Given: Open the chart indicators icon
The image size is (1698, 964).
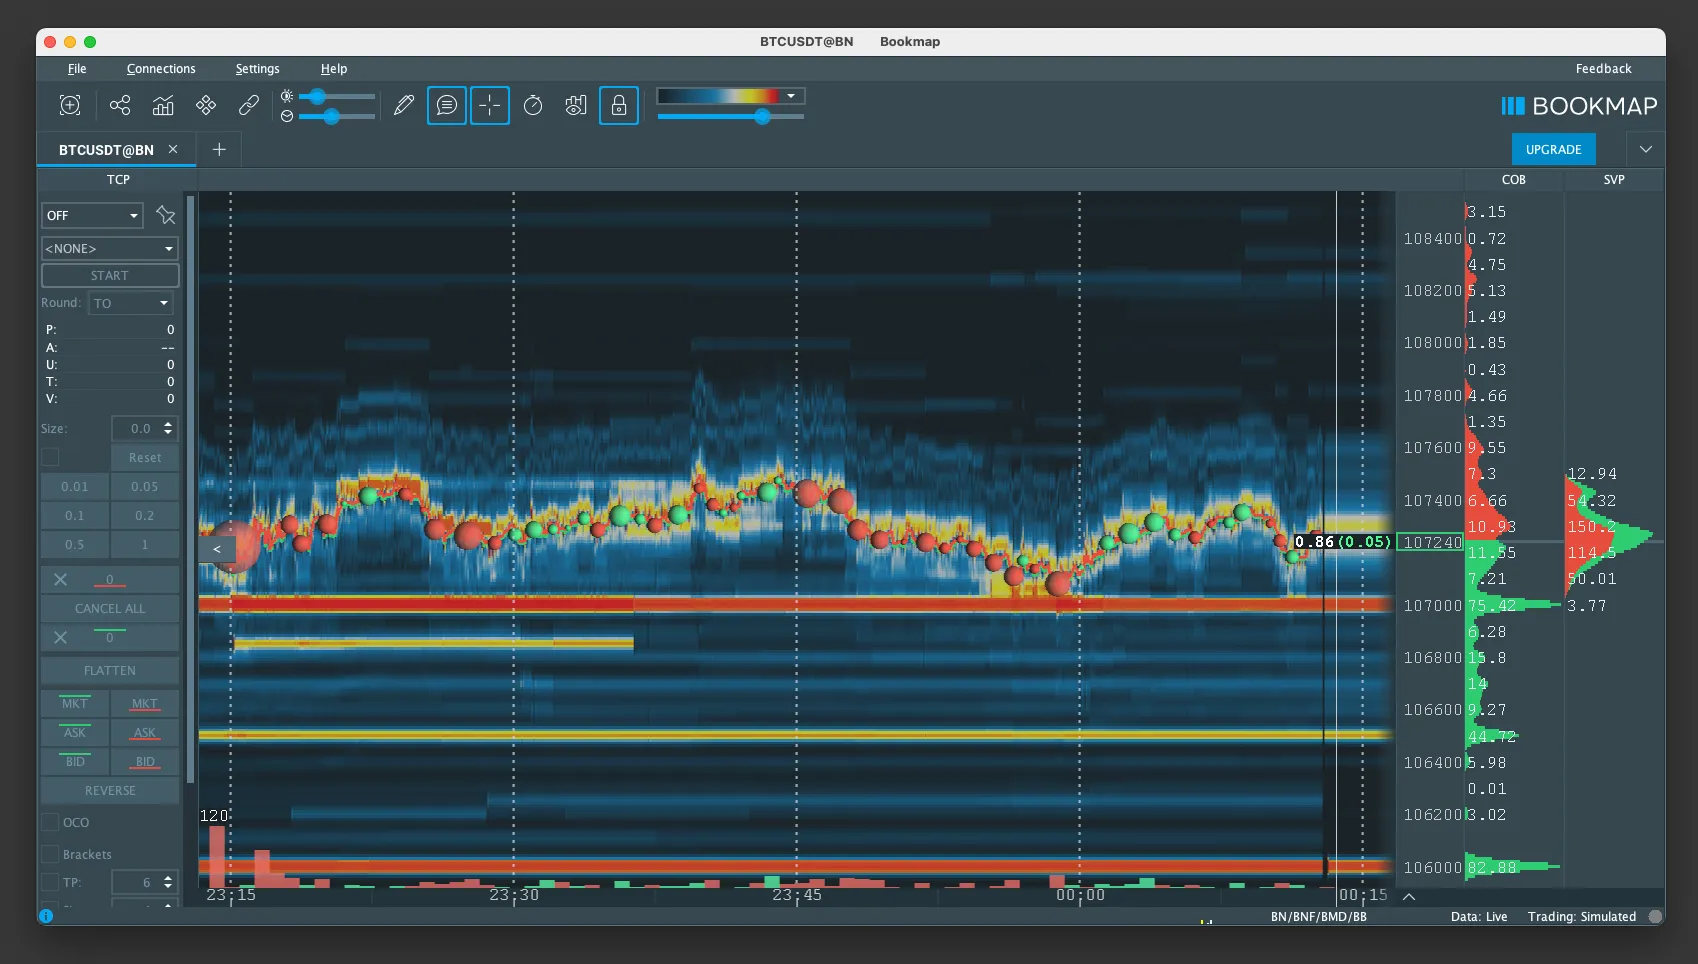Looking at the screenshot, I should (163, 105).
